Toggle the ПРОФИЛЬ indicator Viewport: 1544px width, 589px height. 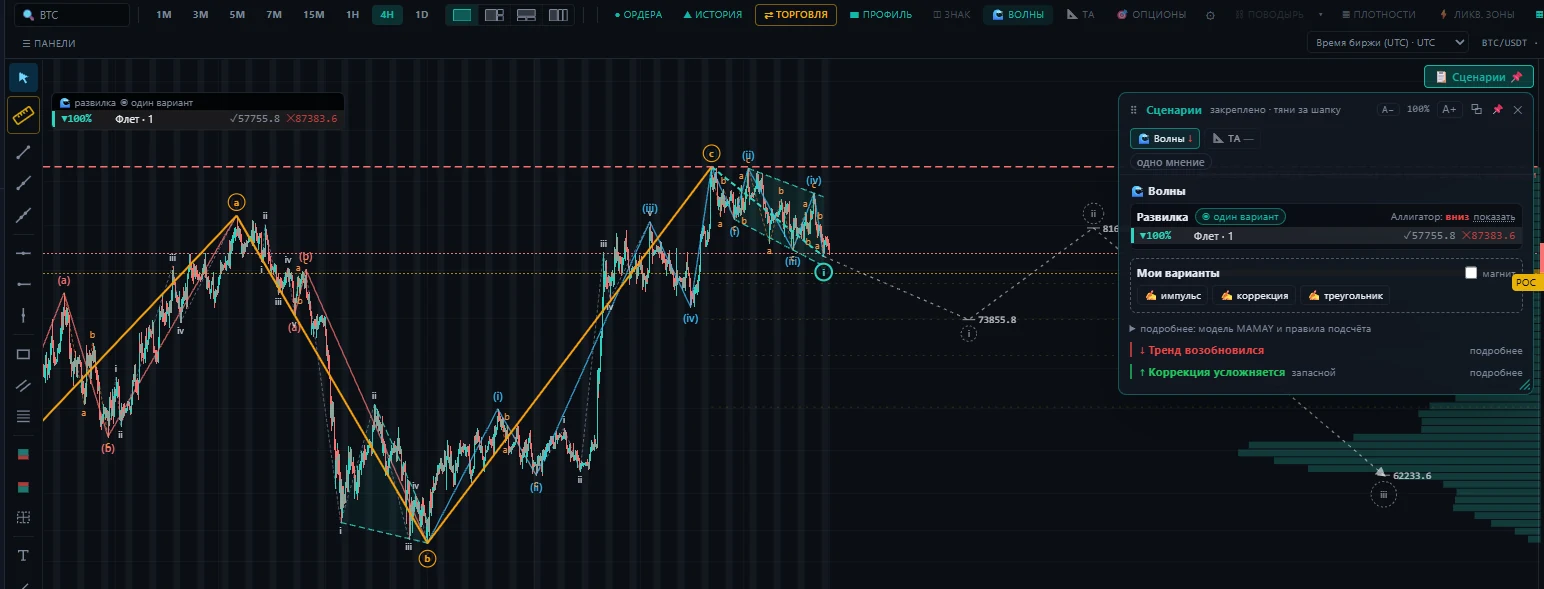(881, 15)
